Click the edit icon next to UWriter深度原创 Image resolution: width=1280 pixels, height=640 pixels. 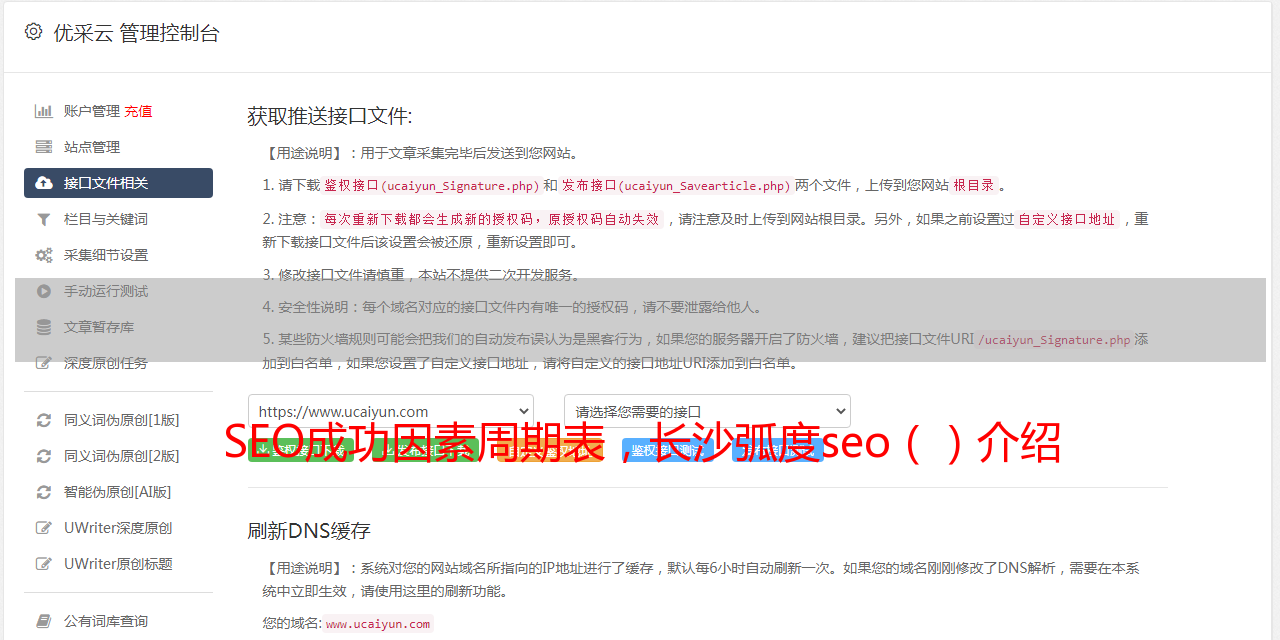44,528
